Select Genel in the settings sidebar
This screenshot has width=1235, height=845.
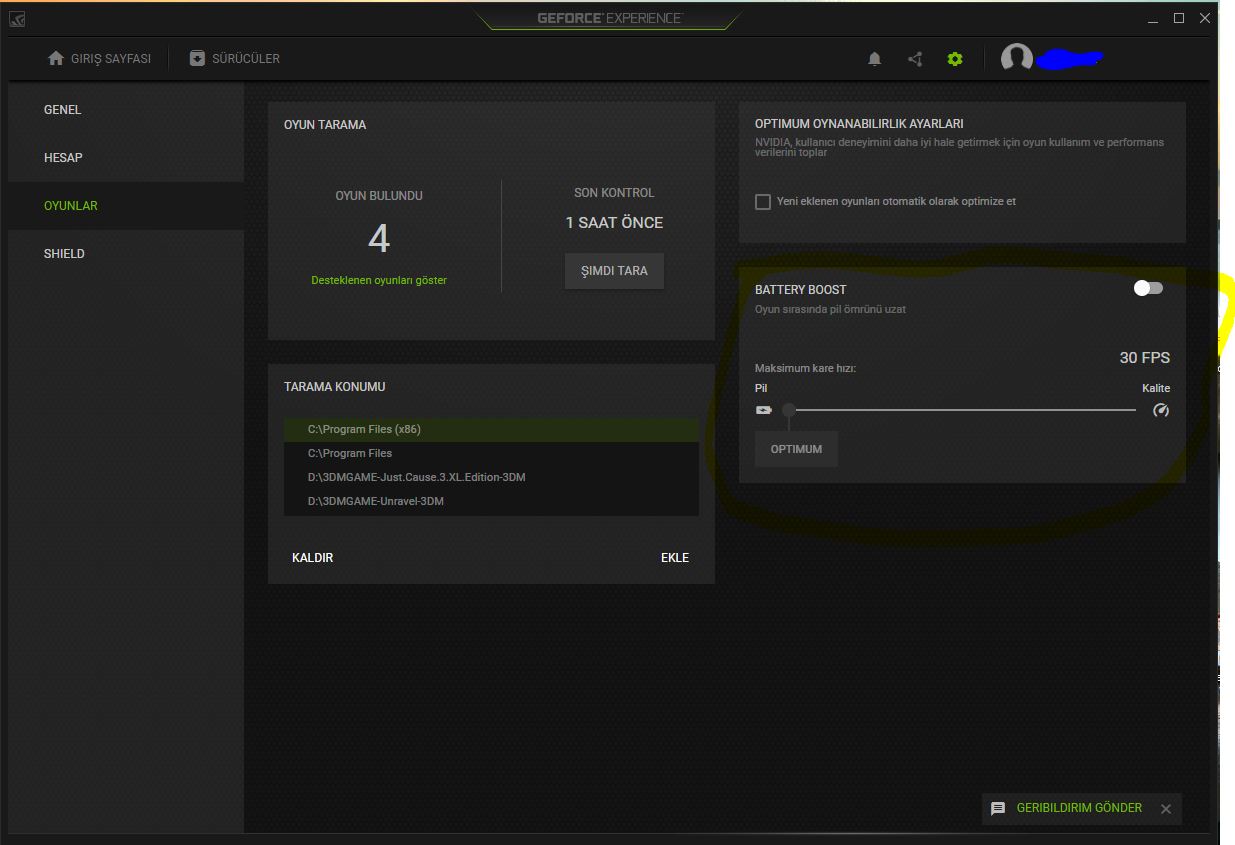[x=63, y=110]
